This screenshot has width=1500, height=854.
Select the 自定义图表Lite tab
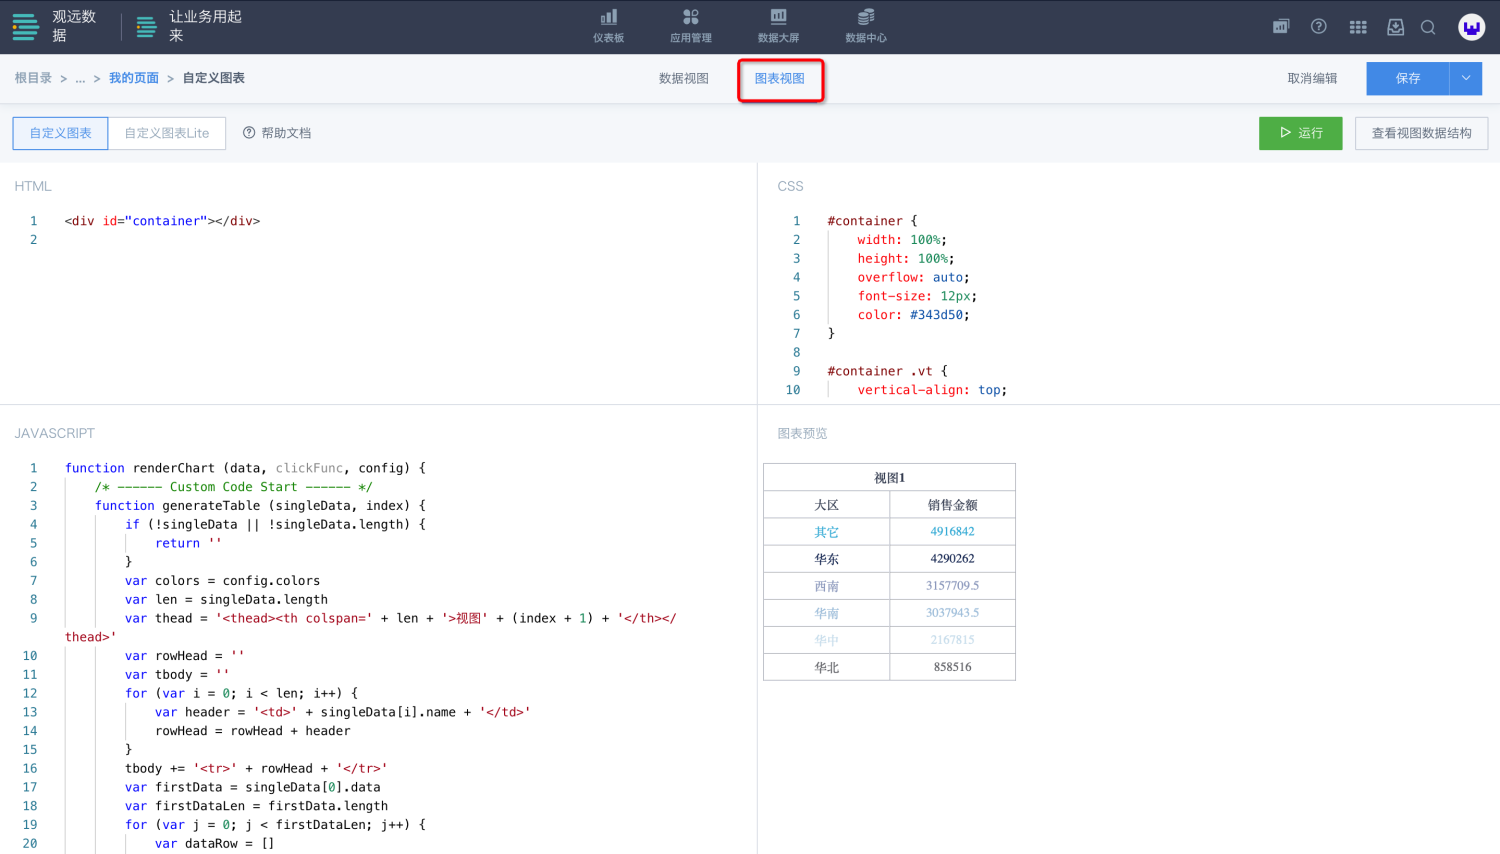(x=167, y=133)
